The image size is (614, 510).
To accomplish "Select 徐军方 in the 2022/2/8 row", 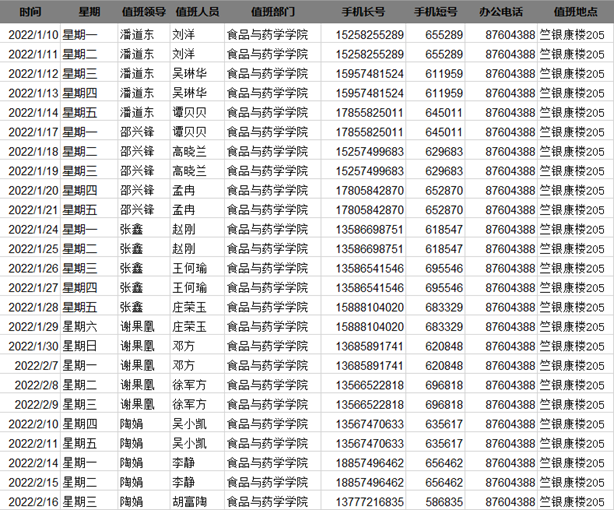I will (190, 385).
